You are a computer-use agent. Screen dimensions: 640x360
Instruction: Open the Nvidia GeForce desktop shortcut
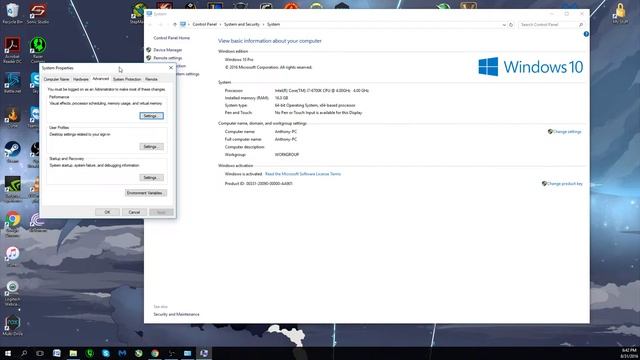(12, 189)
